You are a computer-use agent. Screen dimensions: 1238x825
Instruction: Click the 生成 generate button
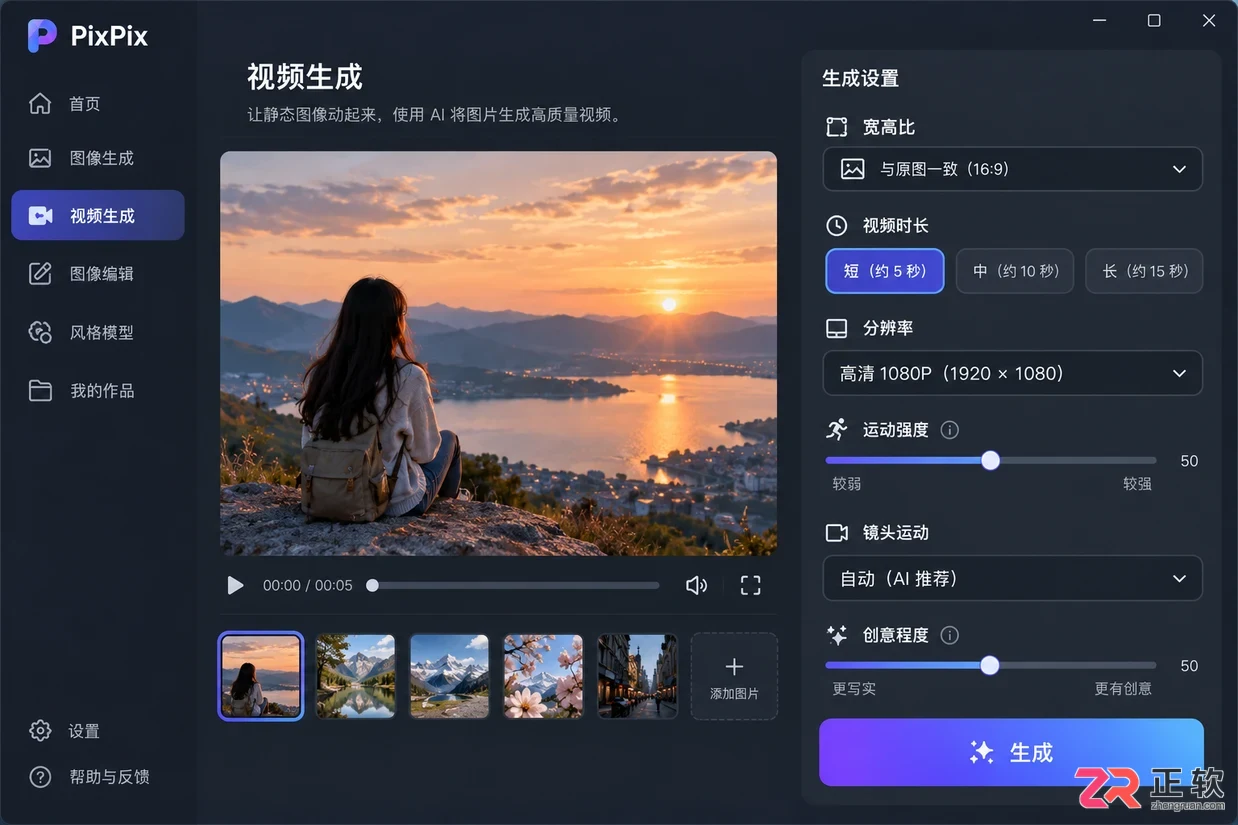[x=1011, y=752]
